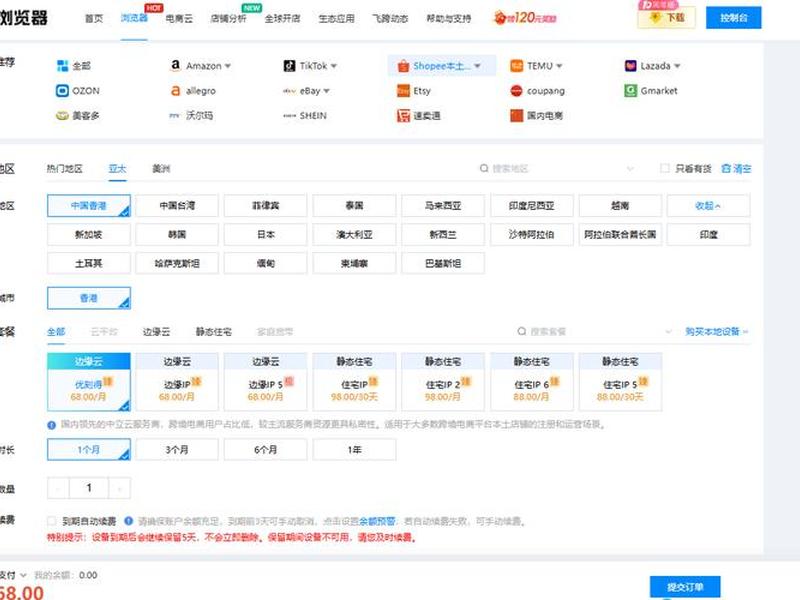This screenshot has width=800, height=600.
Task: Select the 住宅IP 98.00/30天 package card
Action: tap(354, 382)
